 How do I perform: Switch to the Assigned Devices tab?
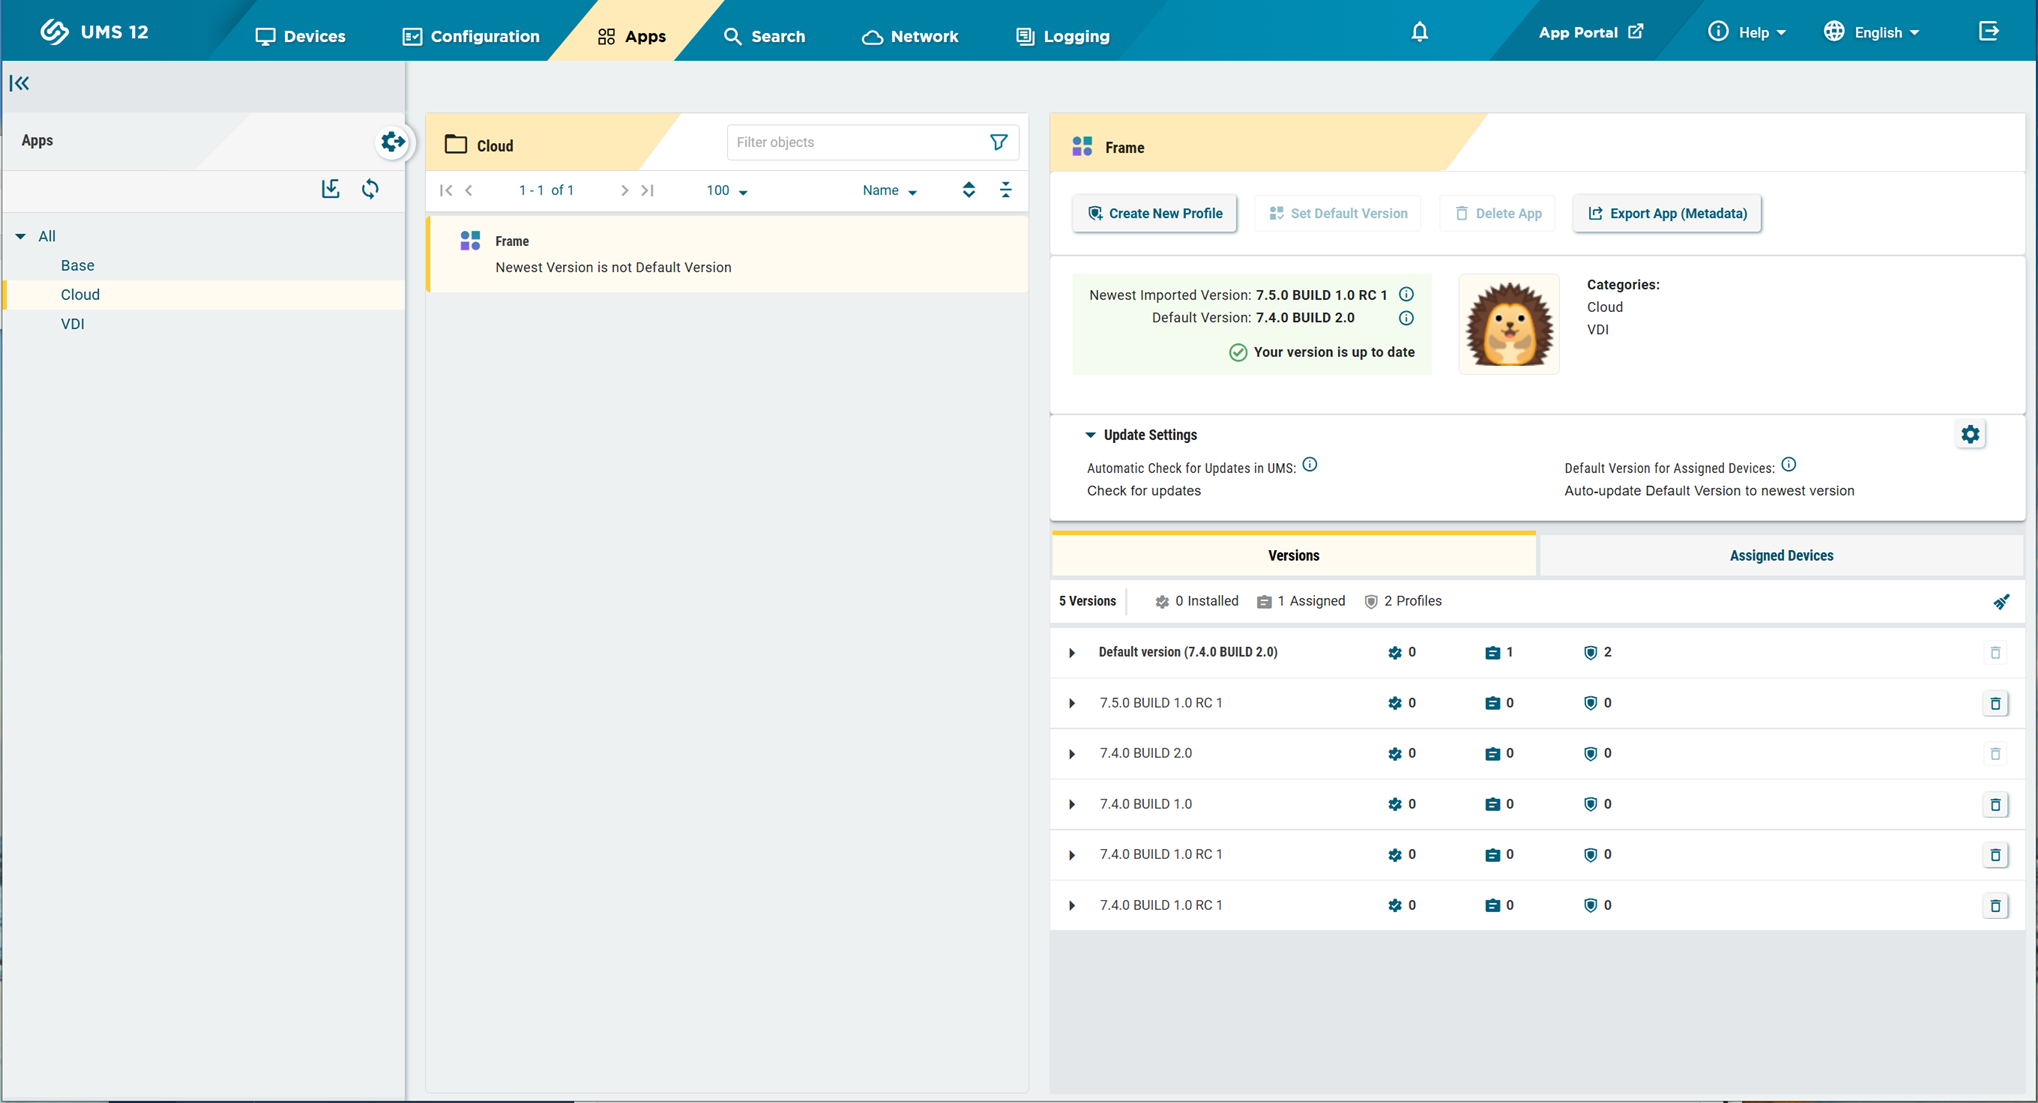[1780, 556]
